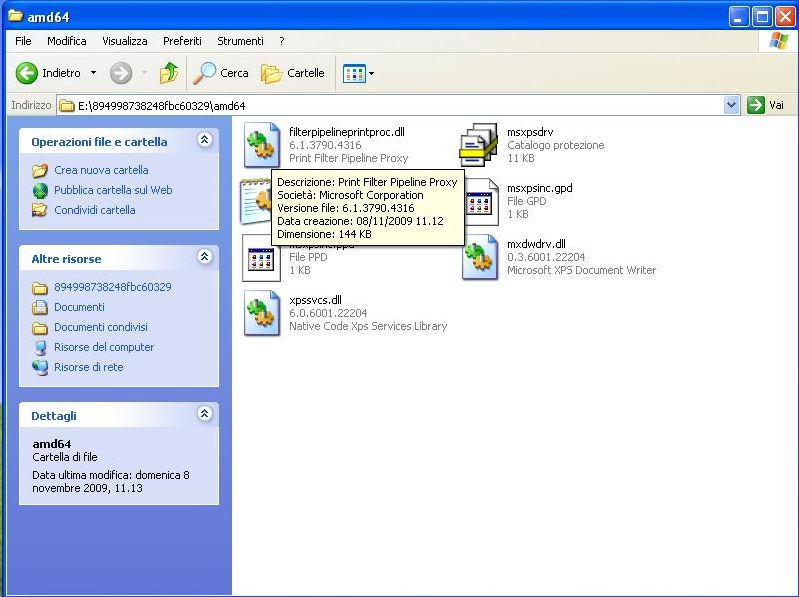Close the amd64 window

pyautogui.click(x=785, y=17)
